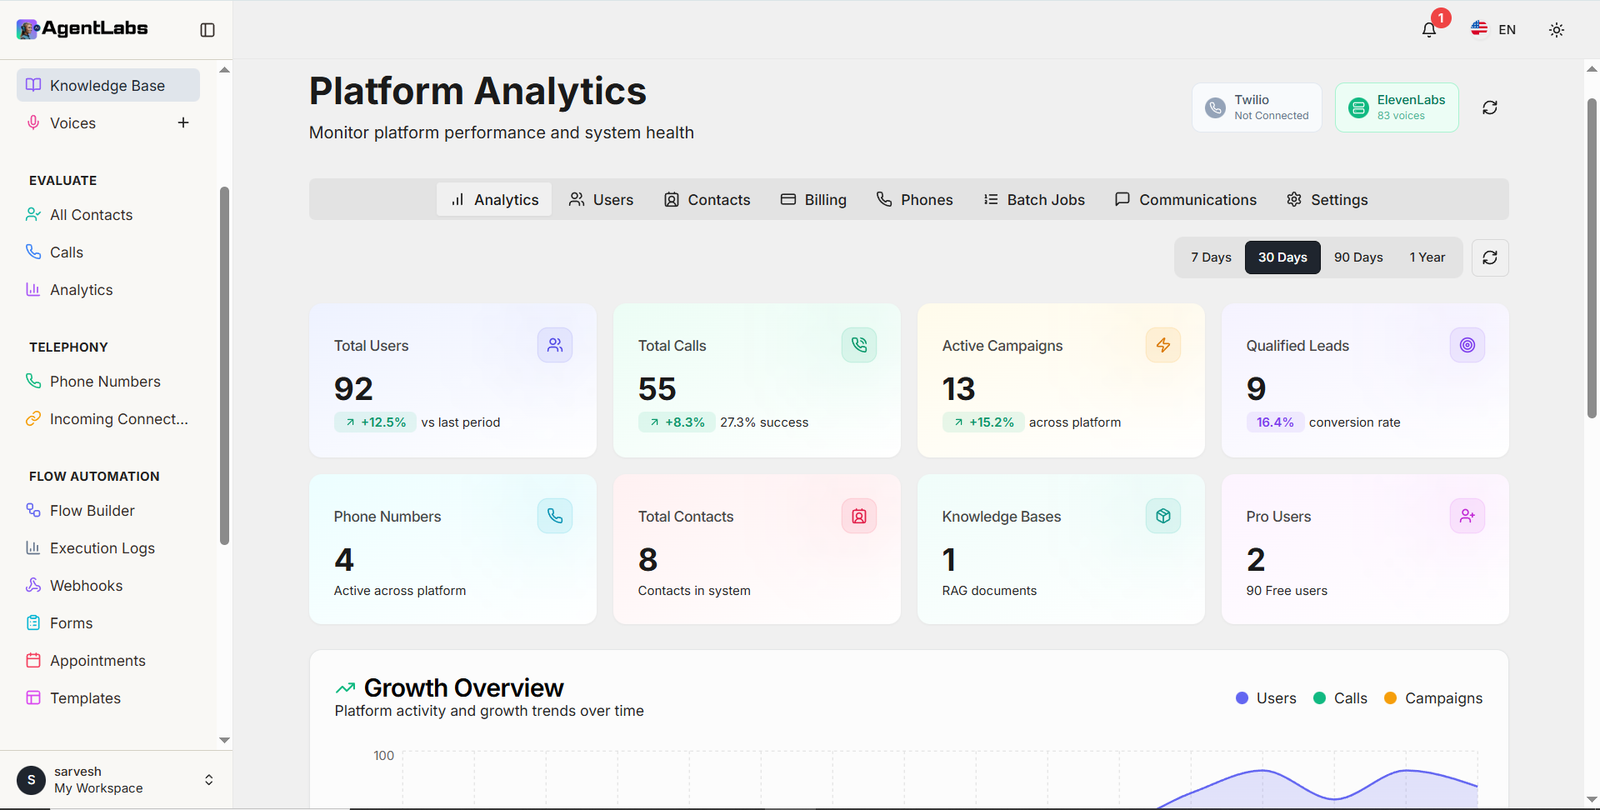Click the Templates layout icon
This screenshot has width=1600, height=810.
click(x=33, y=698)
